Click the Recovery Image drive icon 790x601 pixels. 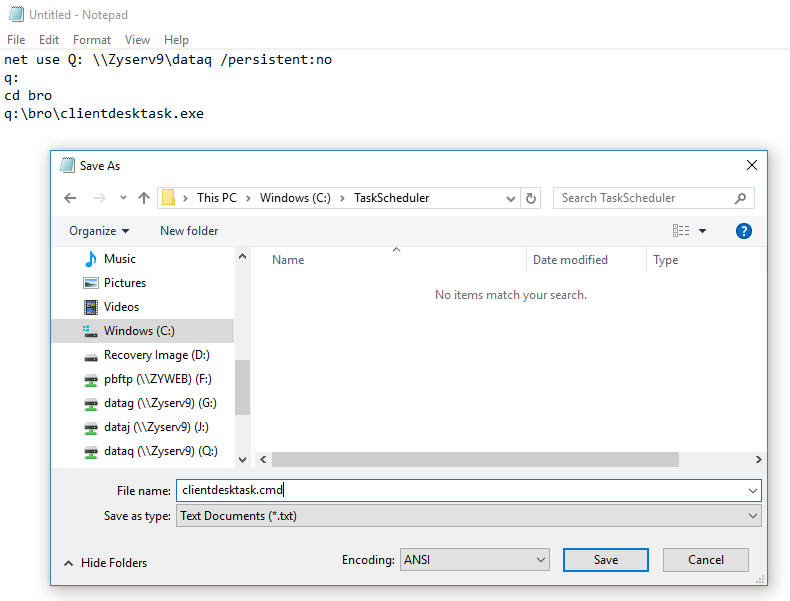coord(91,357)
